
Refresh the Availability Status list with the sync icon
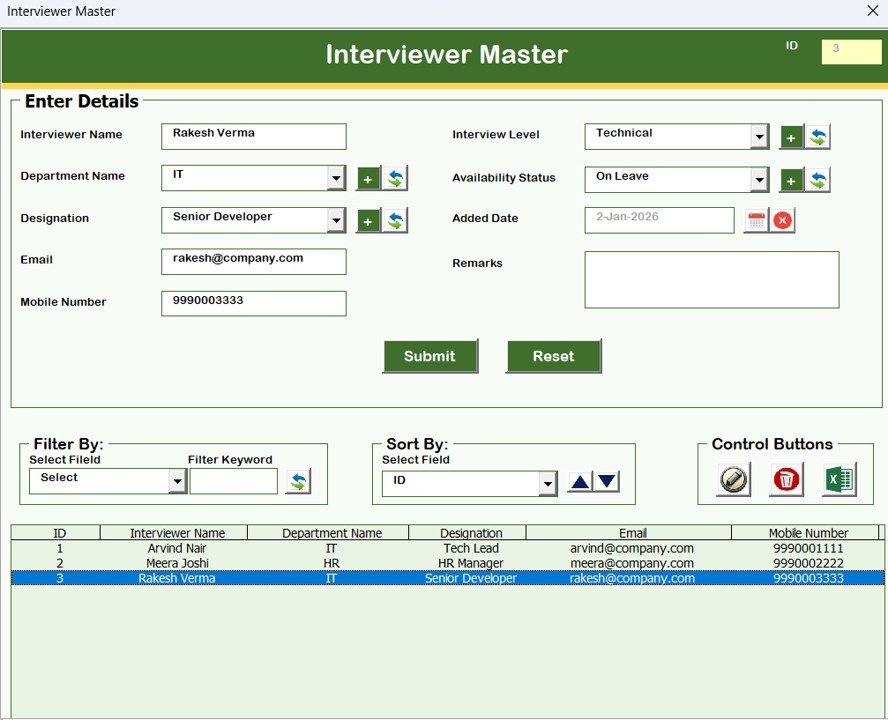click(x=819, y=178)
